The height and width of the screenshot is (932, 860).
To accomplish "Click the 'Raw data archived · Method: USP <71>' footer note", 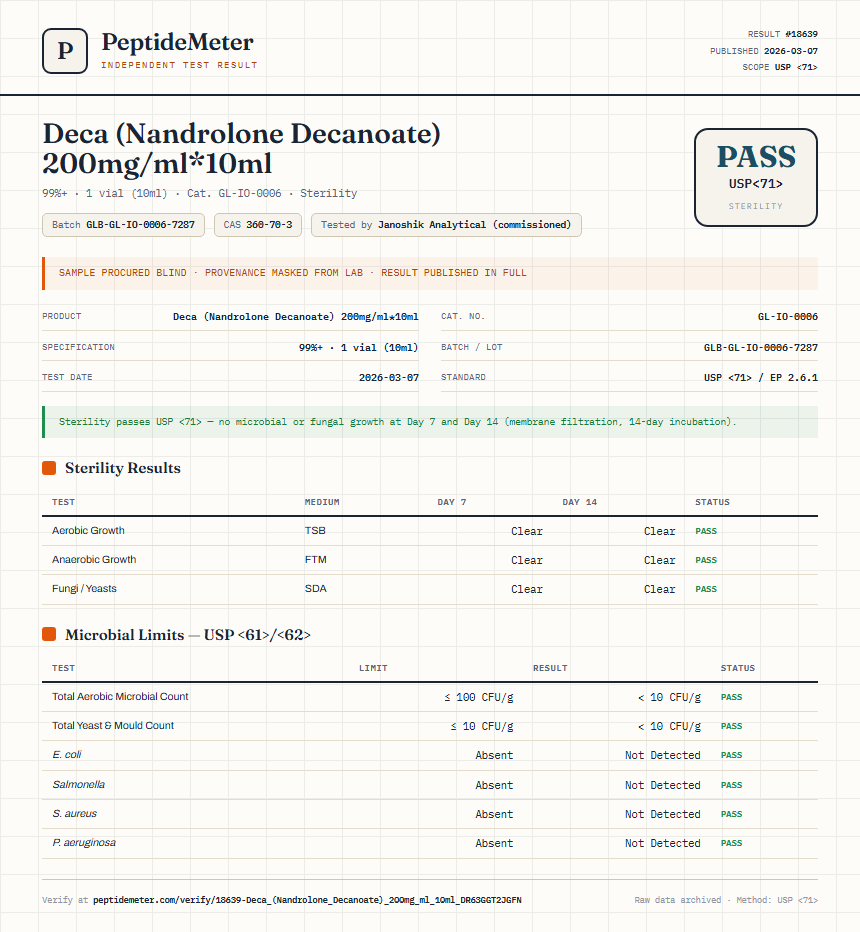I will (x=726, y=900).
